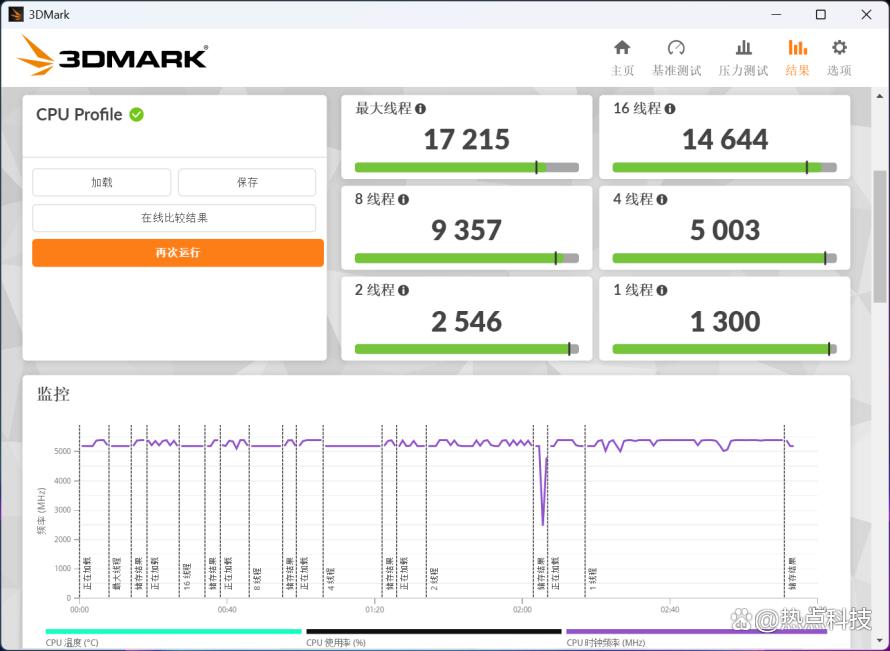Click the info icon beside 1 线程
890x651 pixels.
pyautogui.click(x=661, y=290)
